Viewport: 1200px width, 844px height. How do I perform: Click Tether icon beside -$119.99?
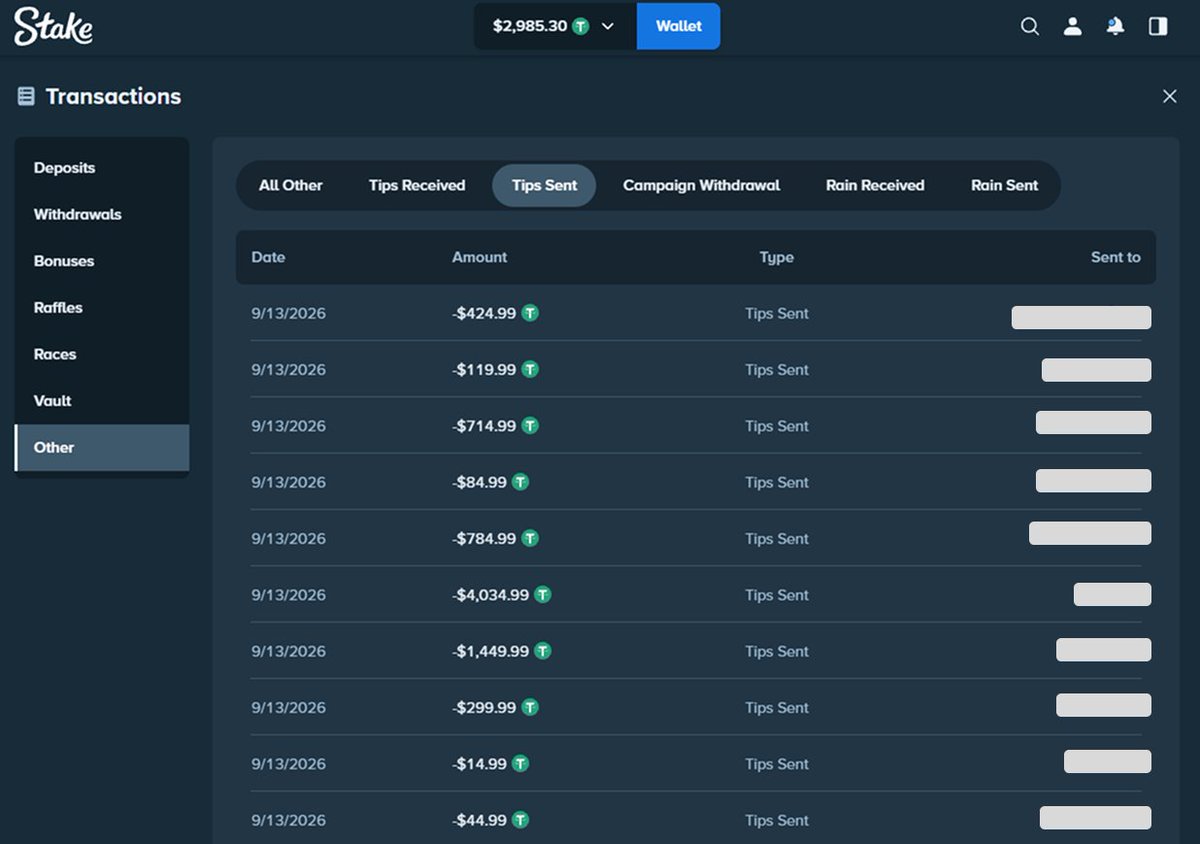coord(530,369)
